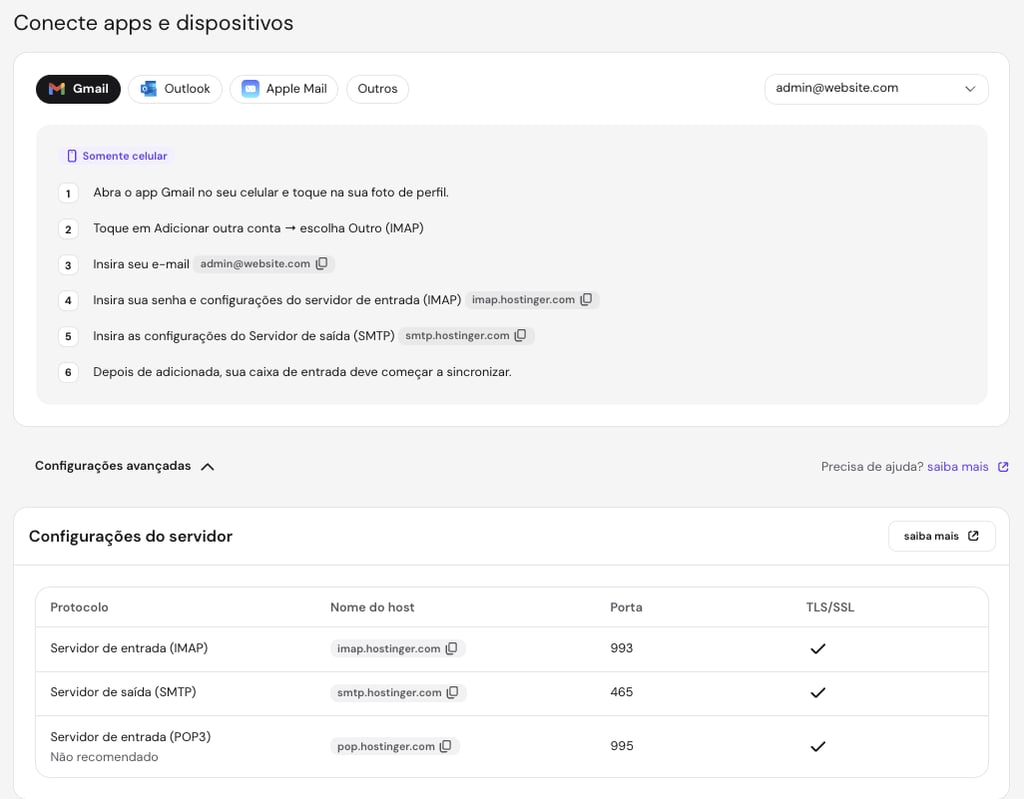Click the TLS/SSL checkmark for POP3 row

click(x=818, y=747)
